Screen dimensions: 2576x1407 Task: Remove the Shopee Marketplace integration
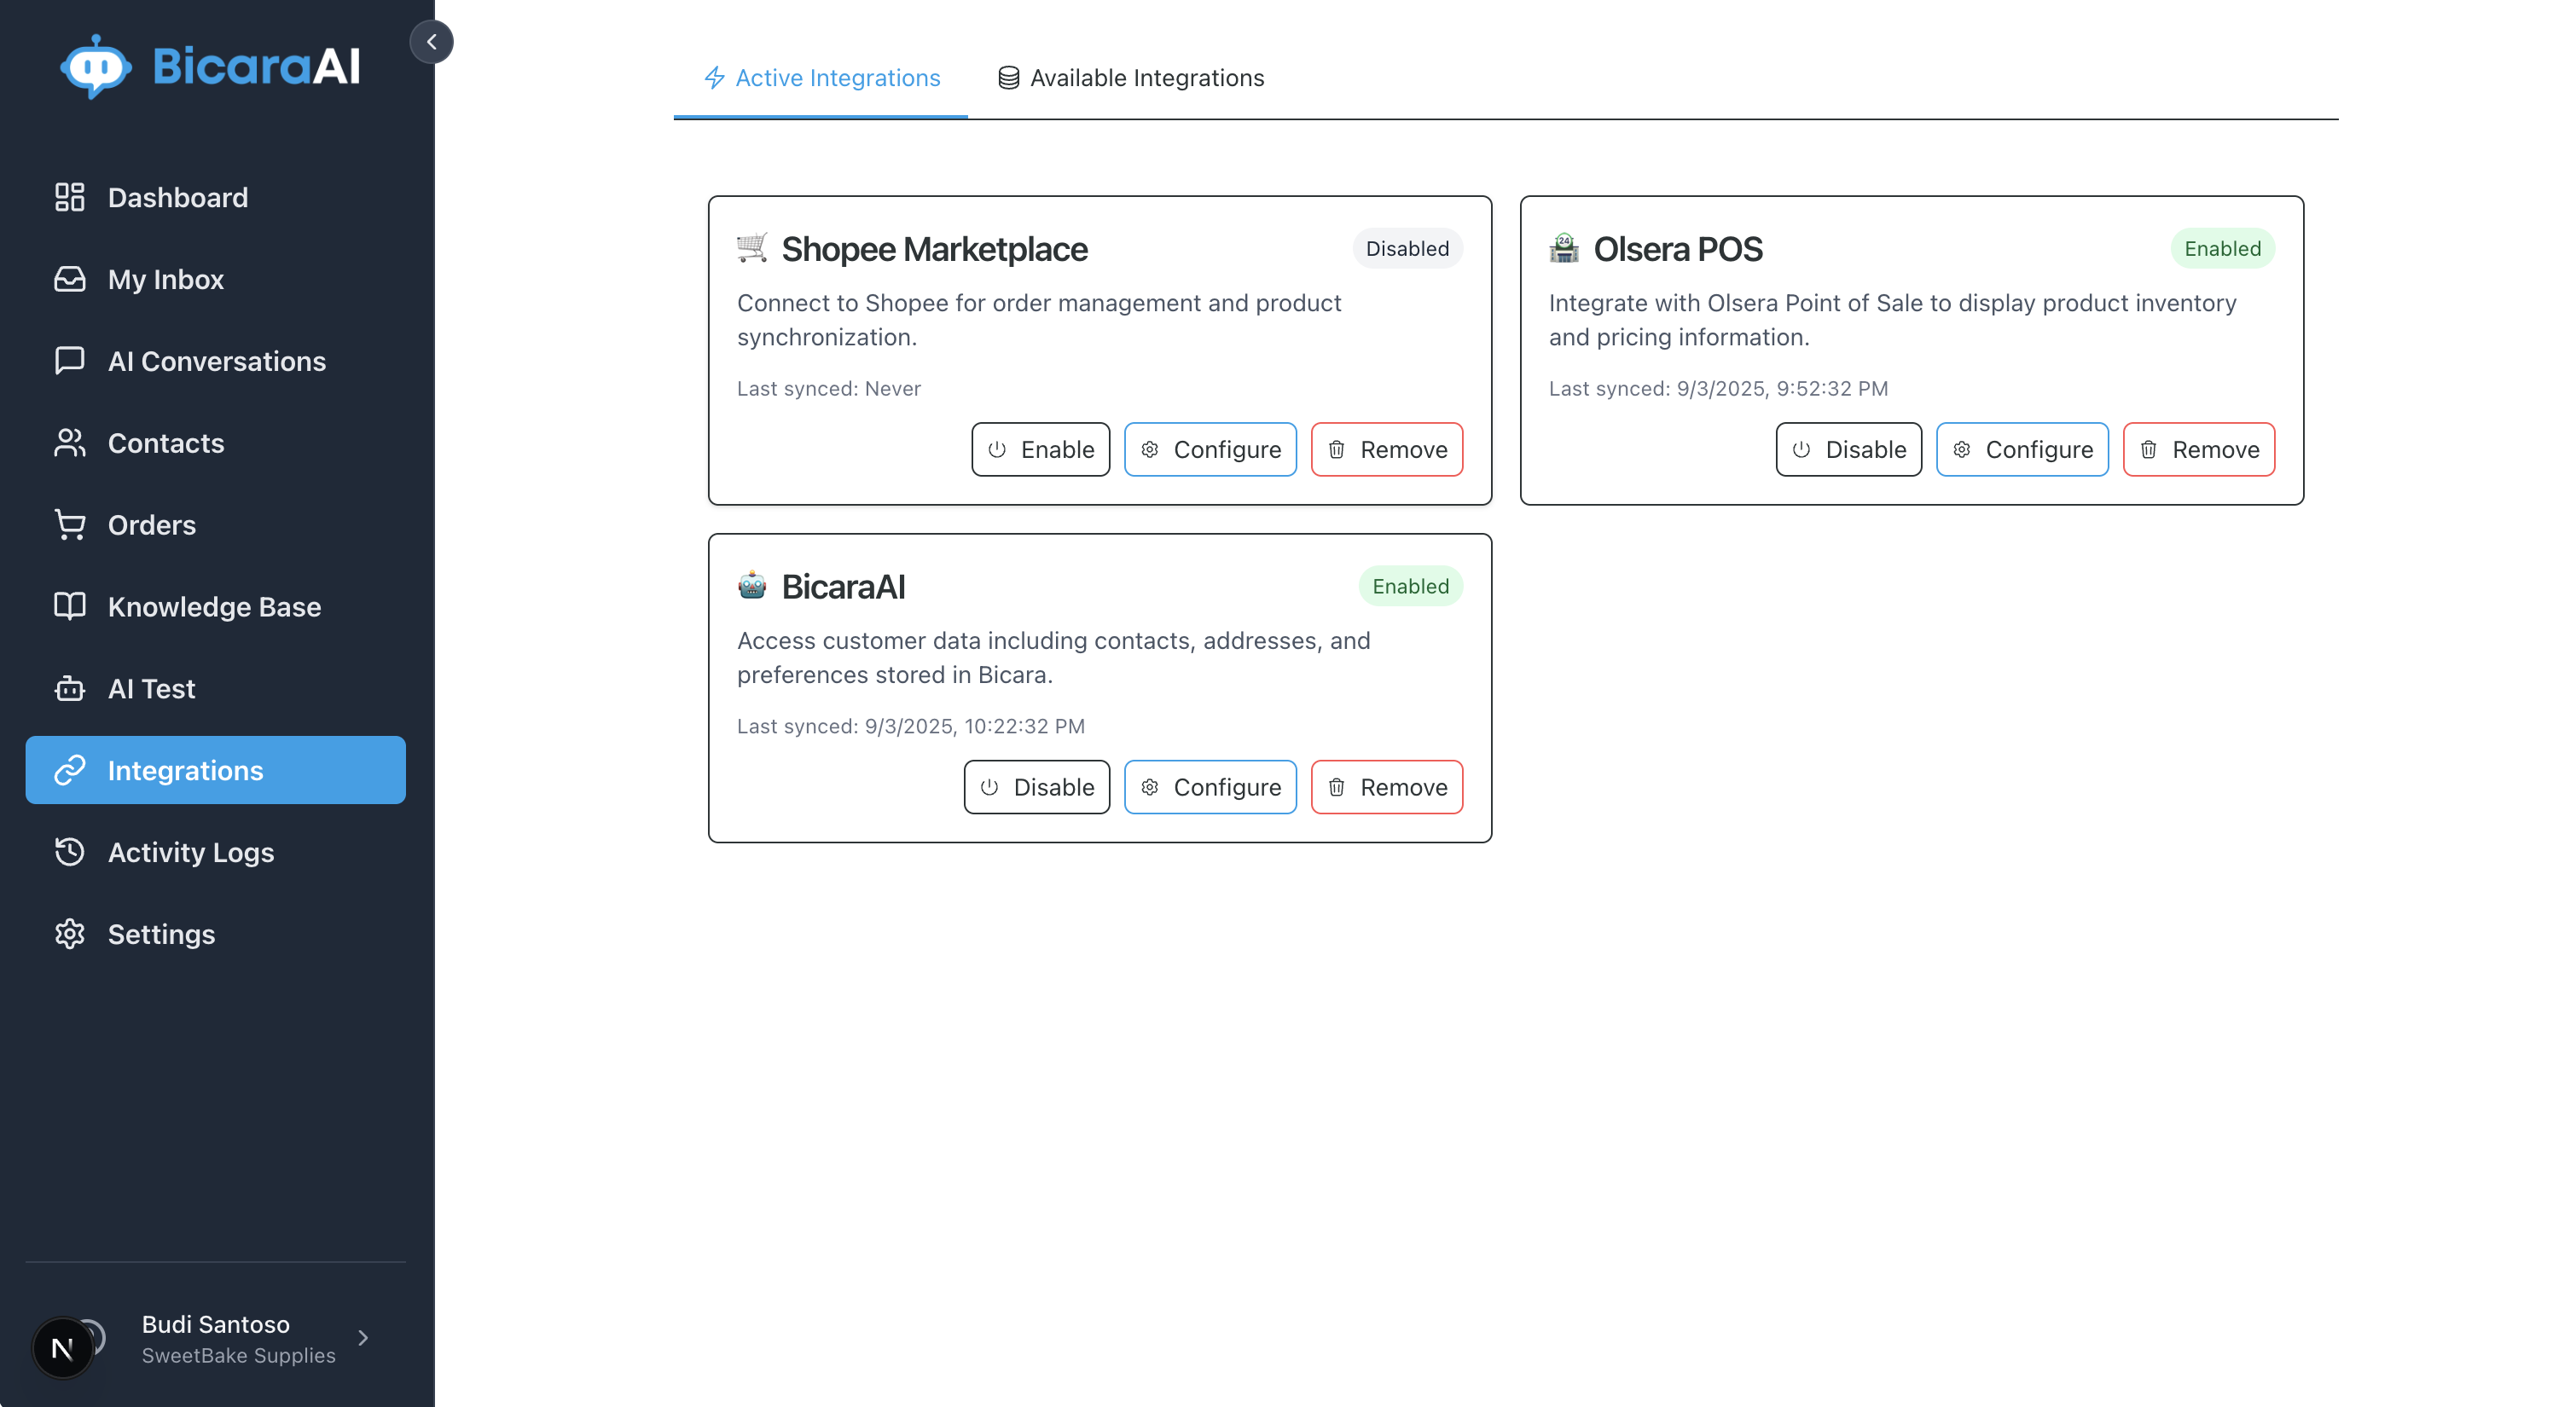pyautogui.click(x=1386, y=449)
